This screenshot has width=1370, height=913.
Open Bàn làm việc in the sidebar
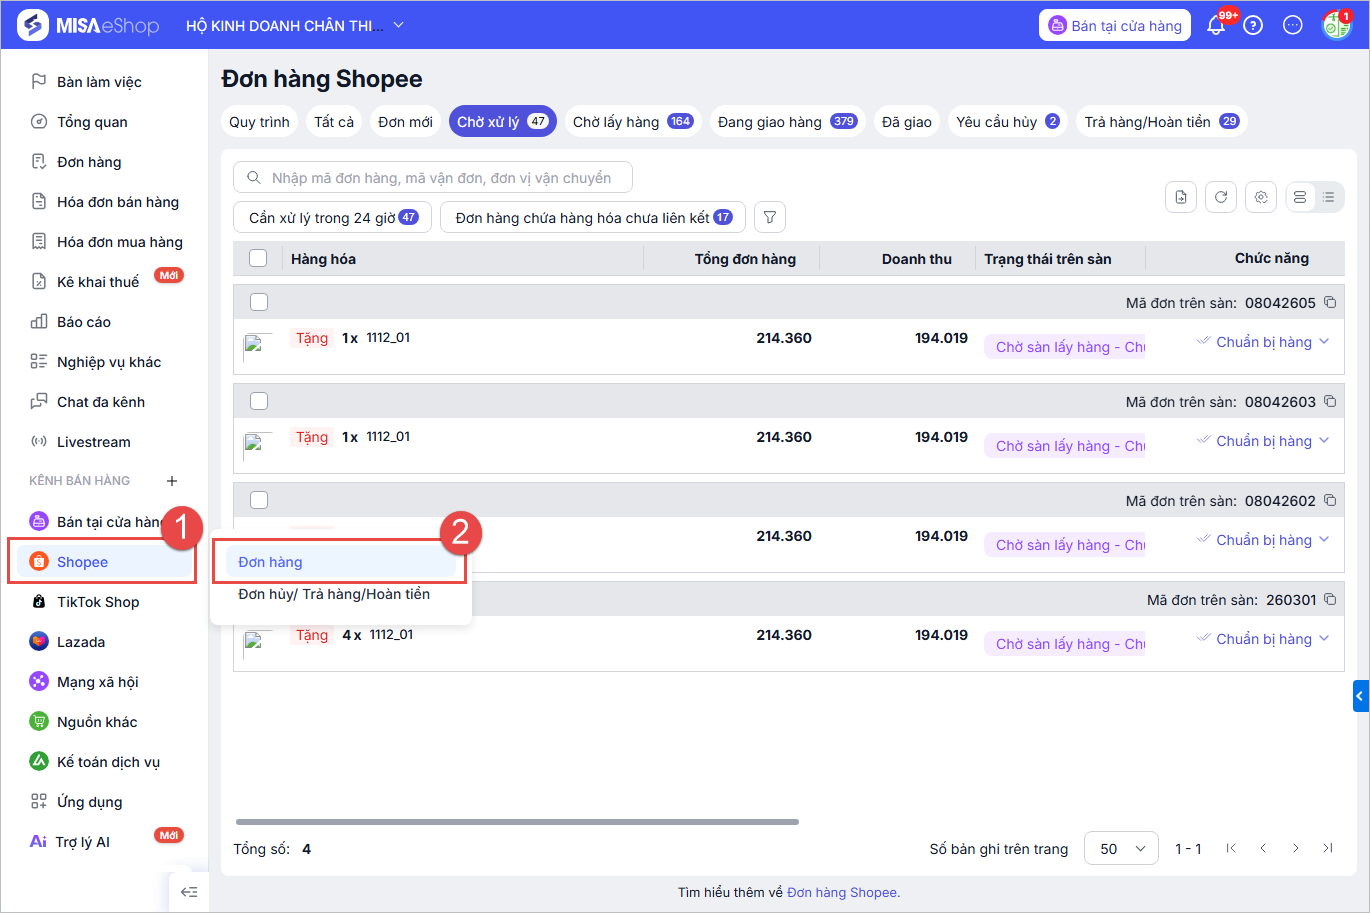tap(99, 82)
